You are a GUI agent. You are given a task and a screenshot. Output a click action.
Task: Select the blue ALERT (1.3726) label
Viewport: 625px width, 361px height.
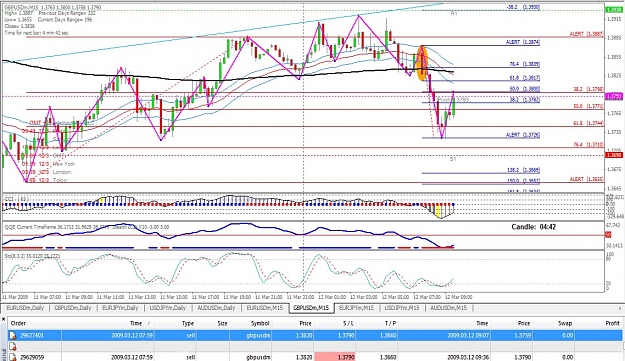(523, 135)
